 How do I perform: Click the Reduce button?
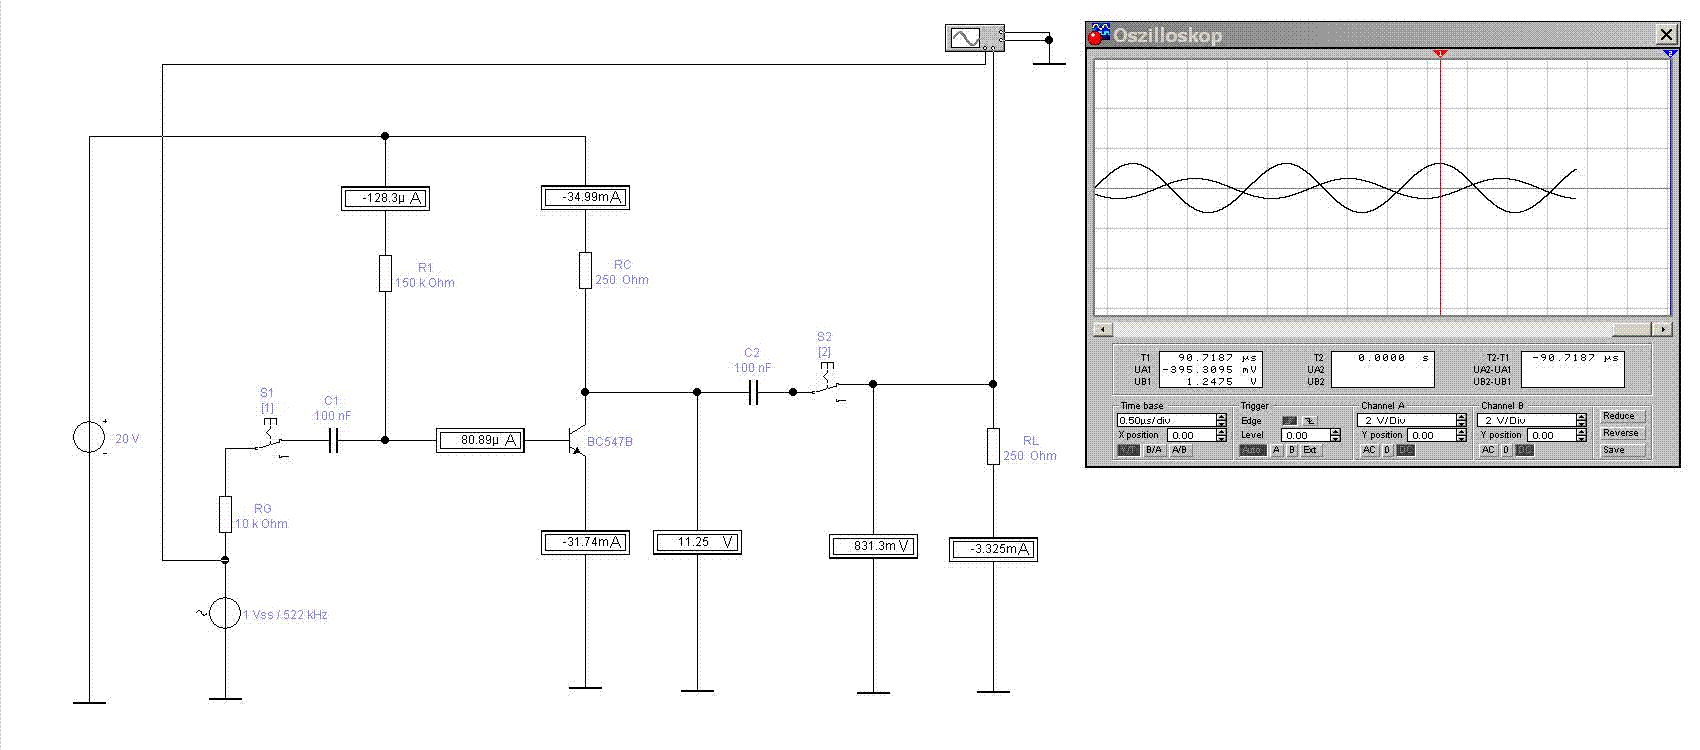click(x=1621, y=416)
